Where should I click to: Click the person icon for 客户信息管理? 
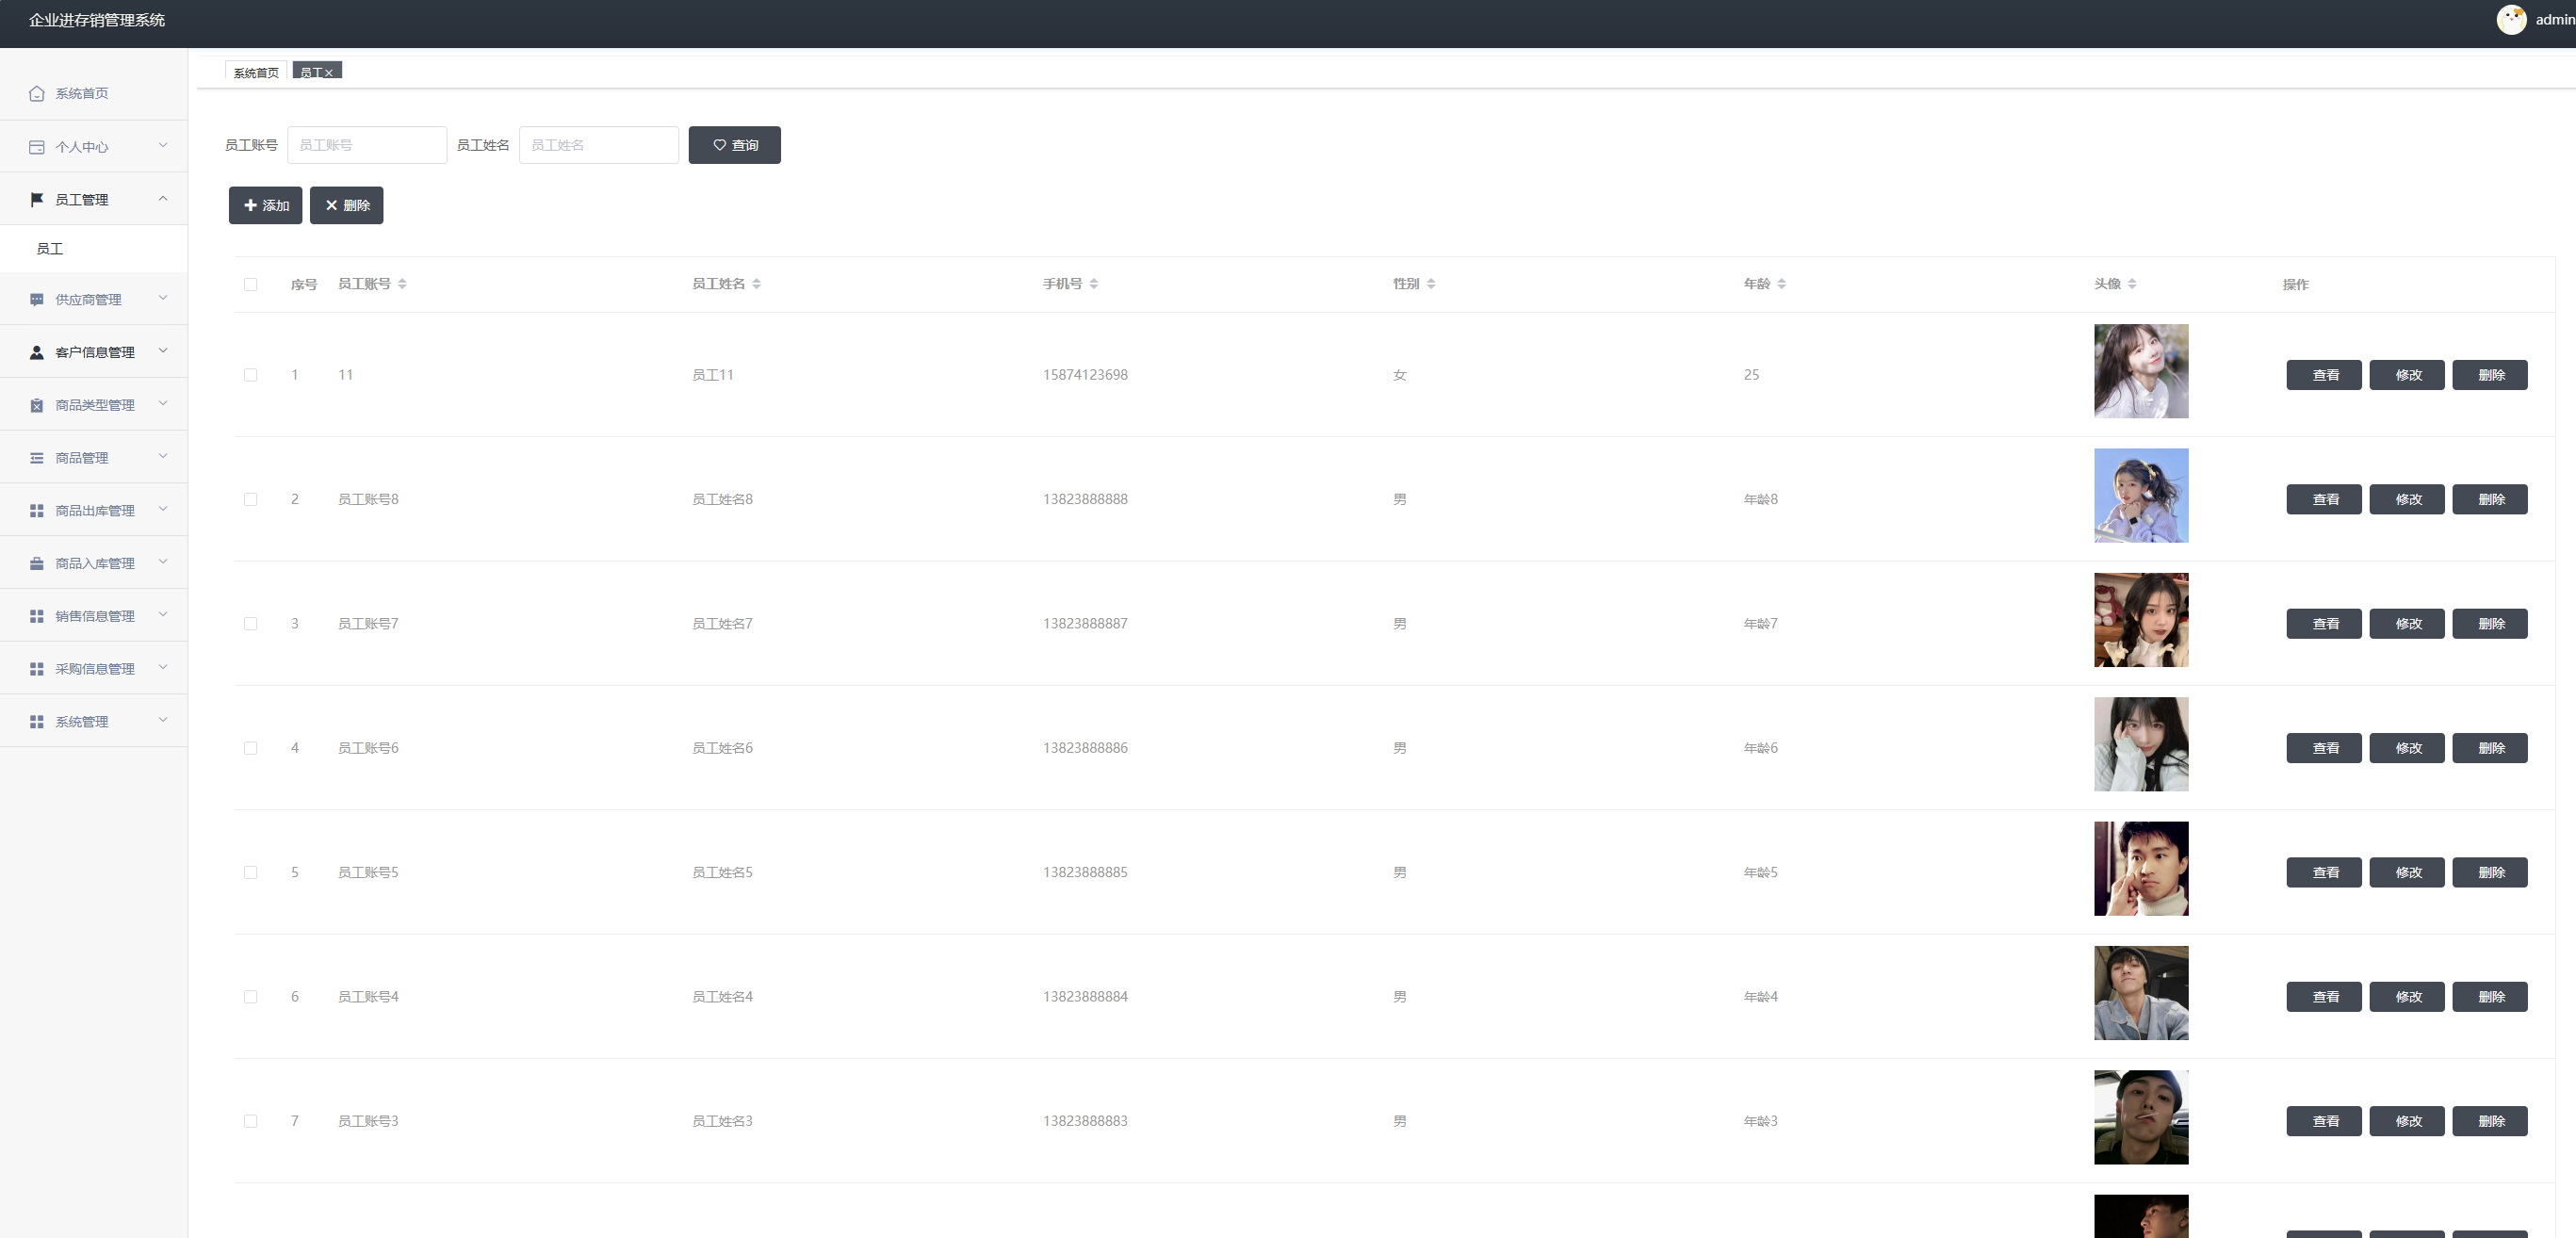(37, 353)
